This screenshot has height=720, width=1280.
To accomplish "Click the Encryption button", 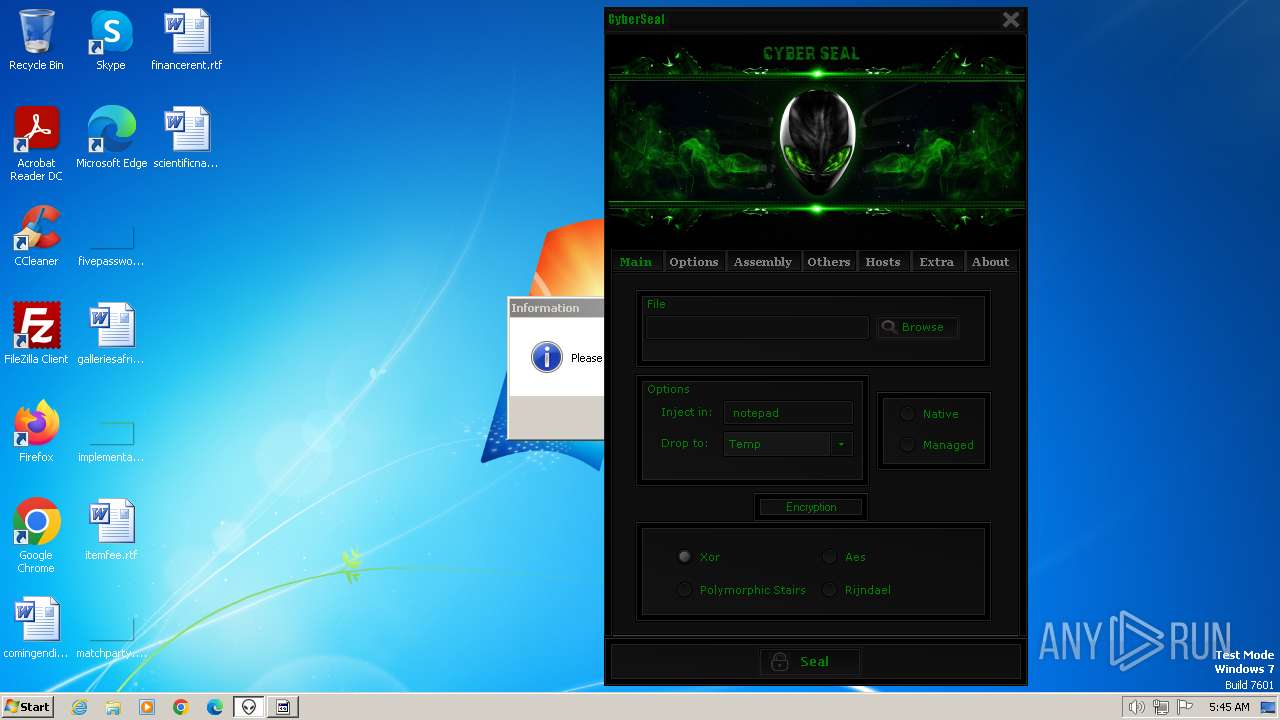I will click(811, 507).
